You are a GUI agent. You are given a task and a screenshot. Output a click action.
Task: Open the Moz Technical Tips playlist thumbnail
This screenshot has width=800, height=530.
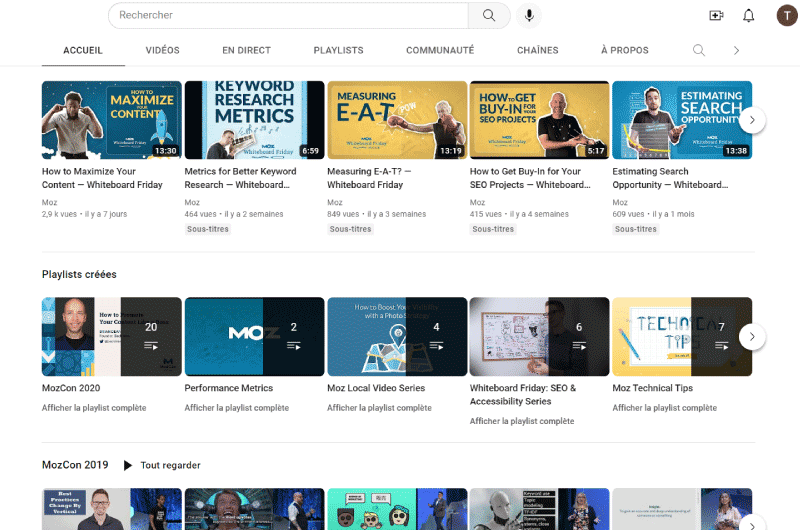coord(682,337)
